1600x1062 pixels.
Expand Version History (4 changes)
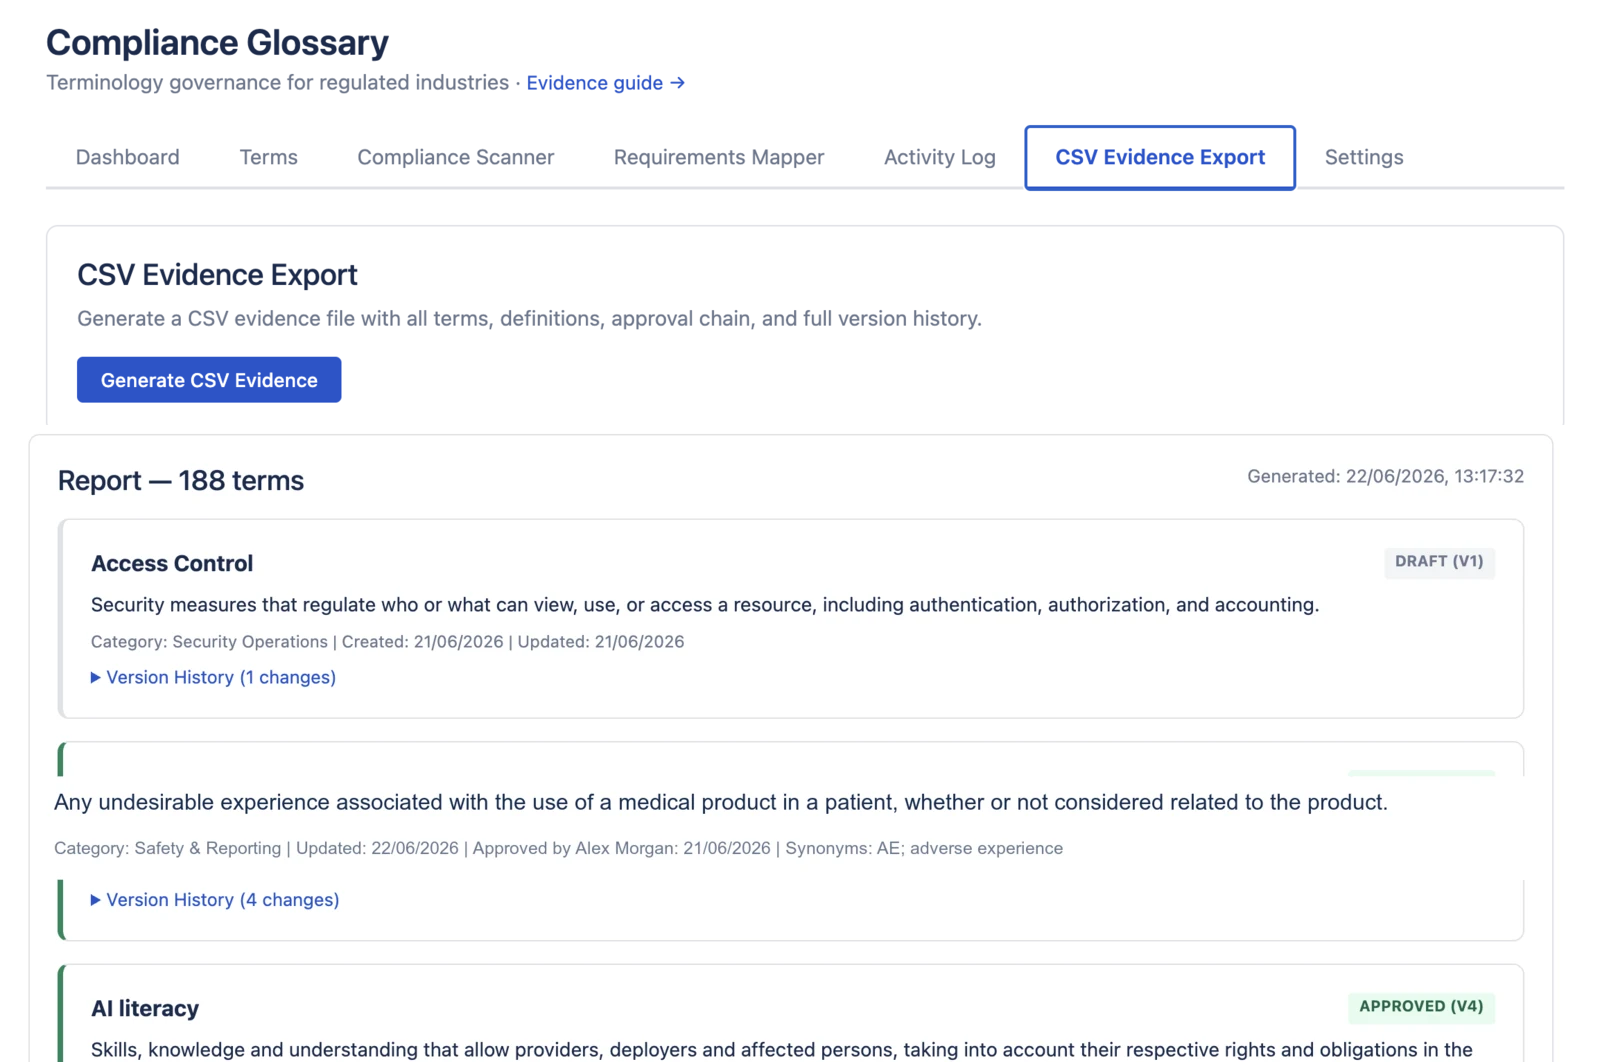coord(215,900)
